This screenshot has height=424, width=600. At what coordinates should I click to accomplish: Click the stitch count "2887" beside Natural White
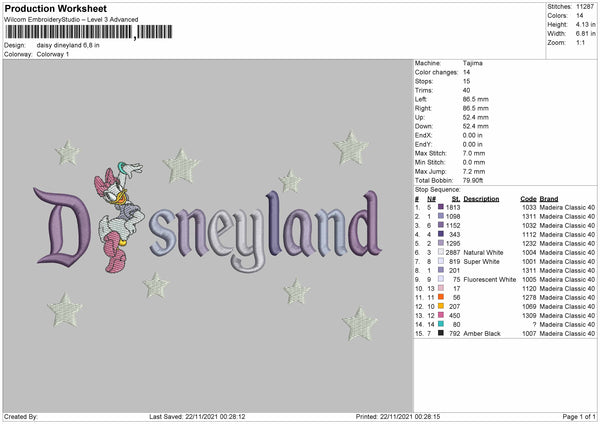pos(453,253)
